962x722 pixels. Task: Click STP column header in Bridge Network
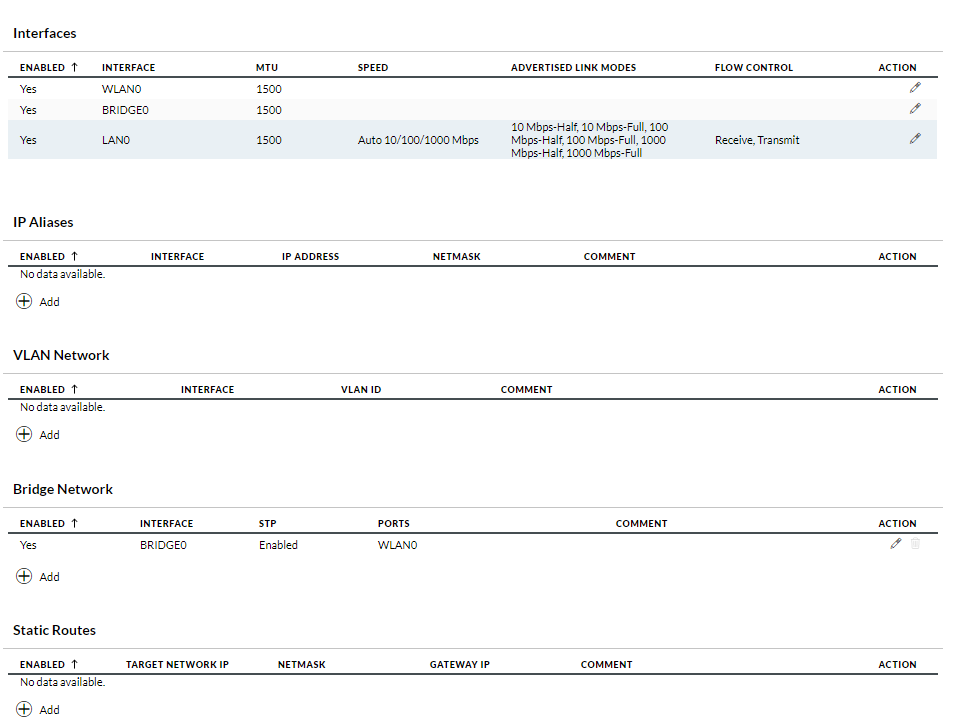pos(267,523)
